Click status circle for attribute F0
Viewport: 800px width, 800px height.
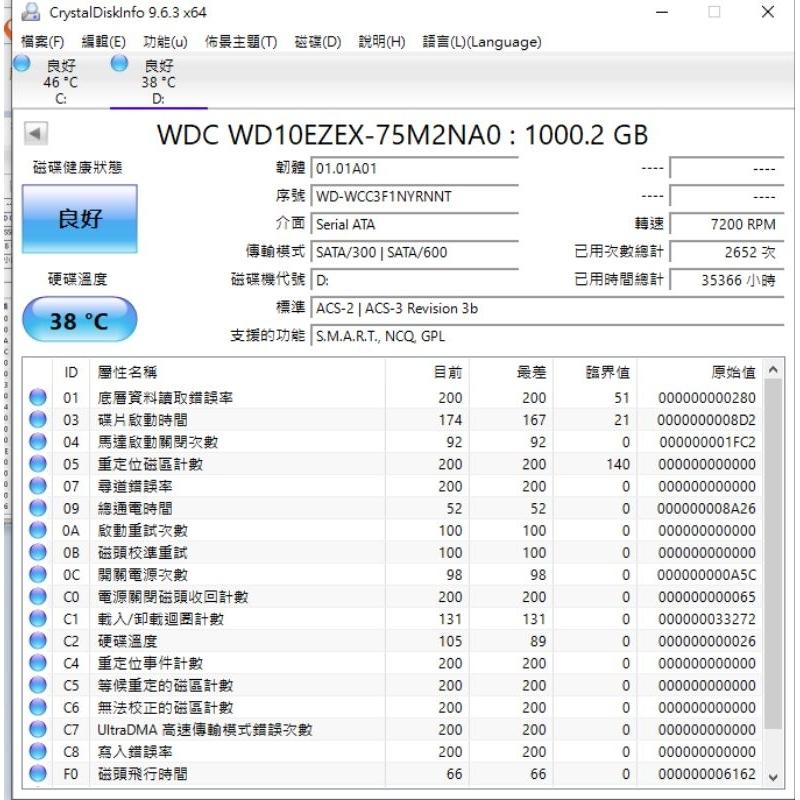tap(38, 773)
